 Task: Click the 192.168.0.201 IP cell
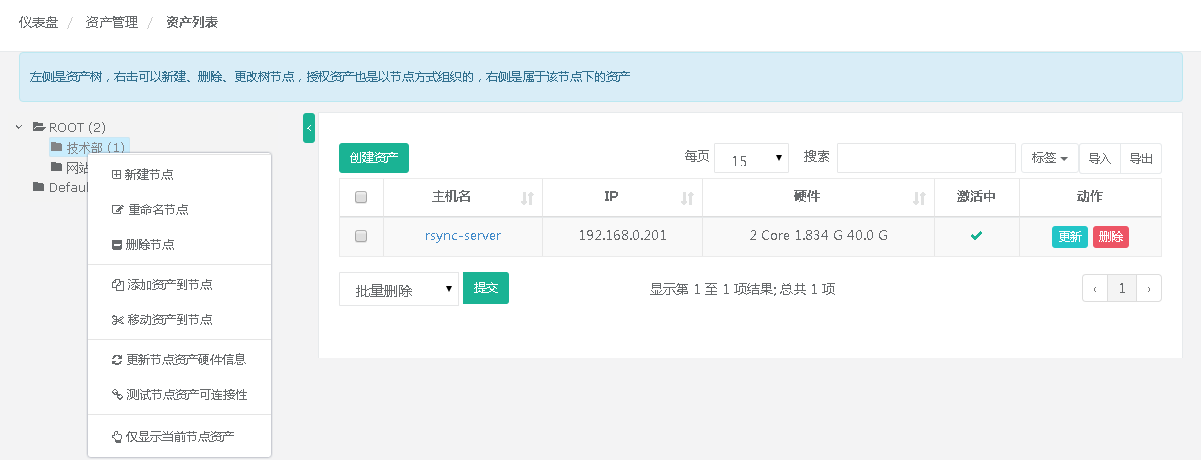point(622,236)
